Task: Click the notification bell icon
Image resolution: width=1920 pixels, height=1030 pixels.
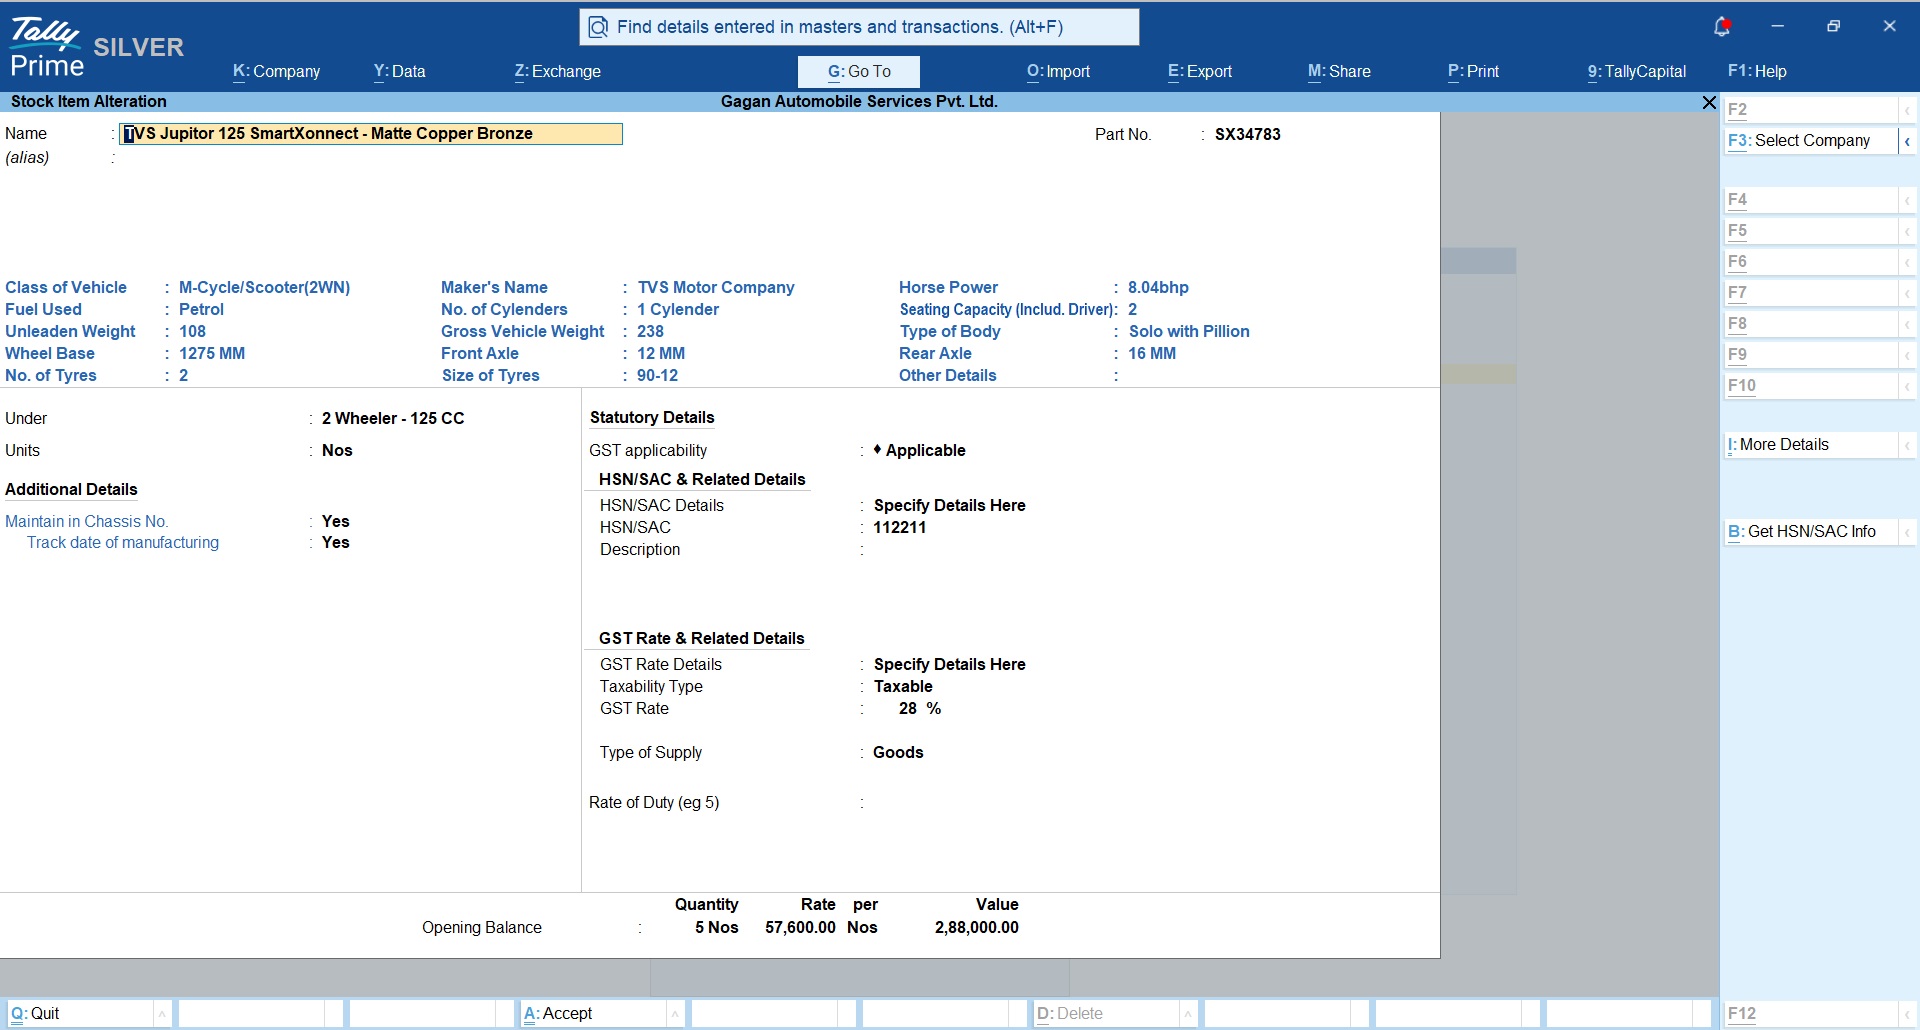Action: (1722, 27)
